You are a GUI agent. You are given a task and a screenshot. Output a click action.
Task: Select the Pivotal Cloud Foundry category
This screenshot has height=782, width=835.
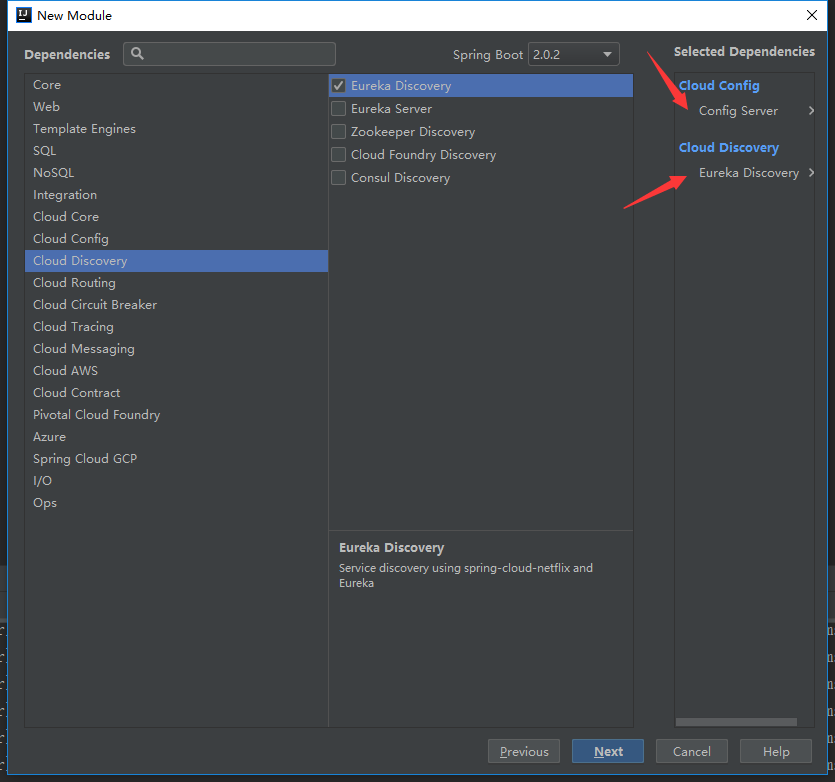[176, 415]
